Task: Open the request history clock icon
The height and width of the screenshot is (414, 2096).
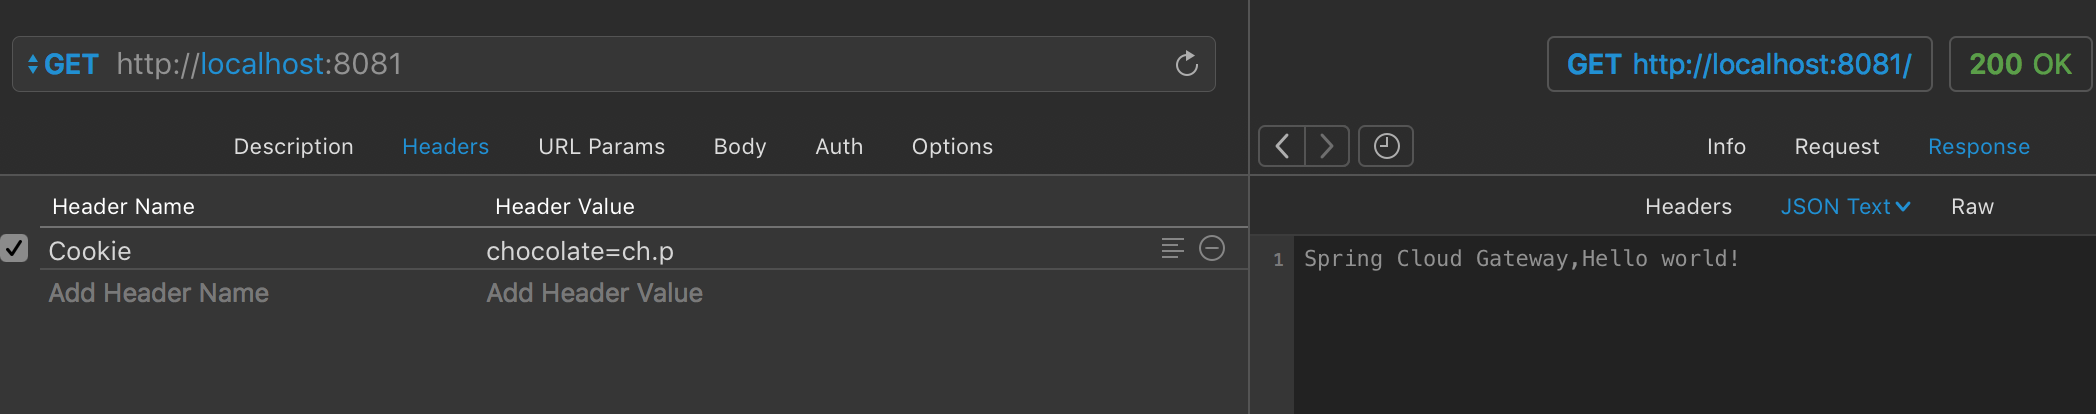Action: click(x=1386, y=146)
